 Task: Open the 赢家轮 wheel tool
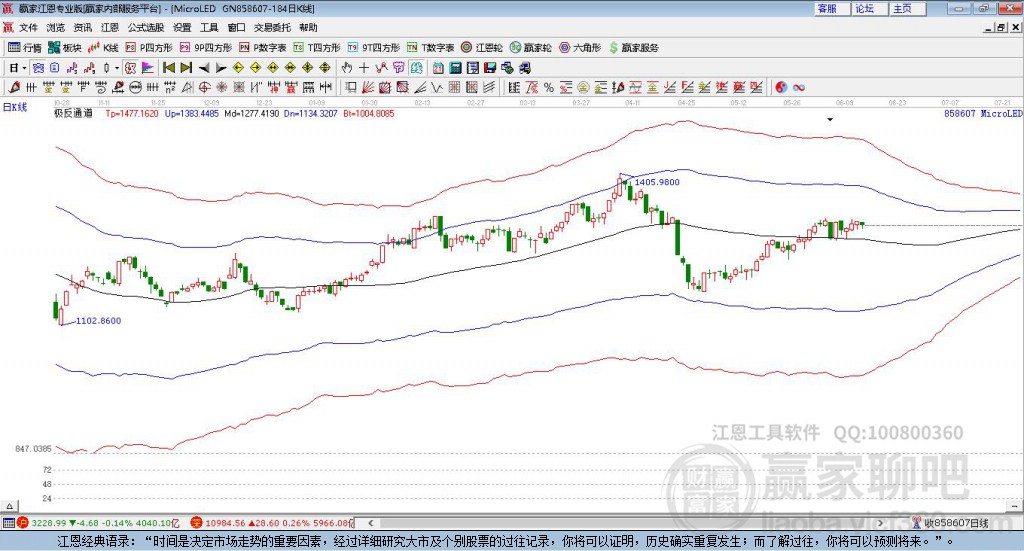click(x=531, y=48)
